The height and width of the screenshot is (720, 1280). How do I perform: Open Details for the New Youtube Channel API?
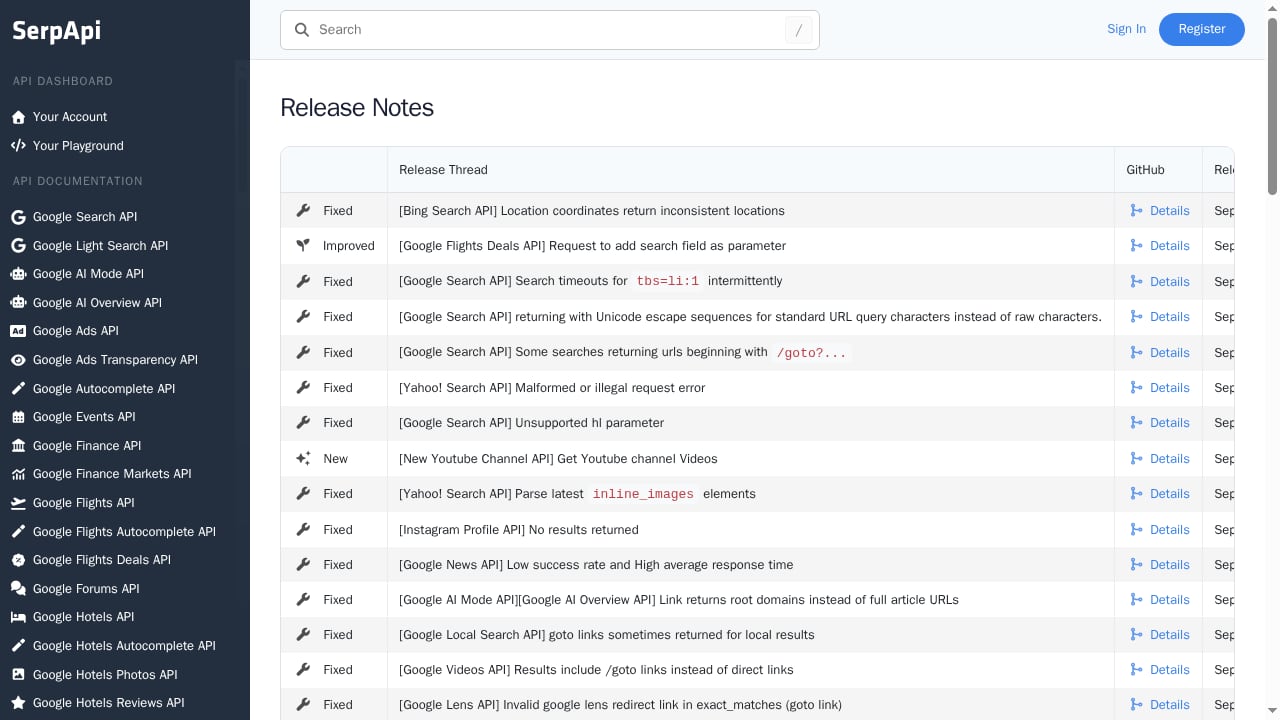pos(1160,459)
